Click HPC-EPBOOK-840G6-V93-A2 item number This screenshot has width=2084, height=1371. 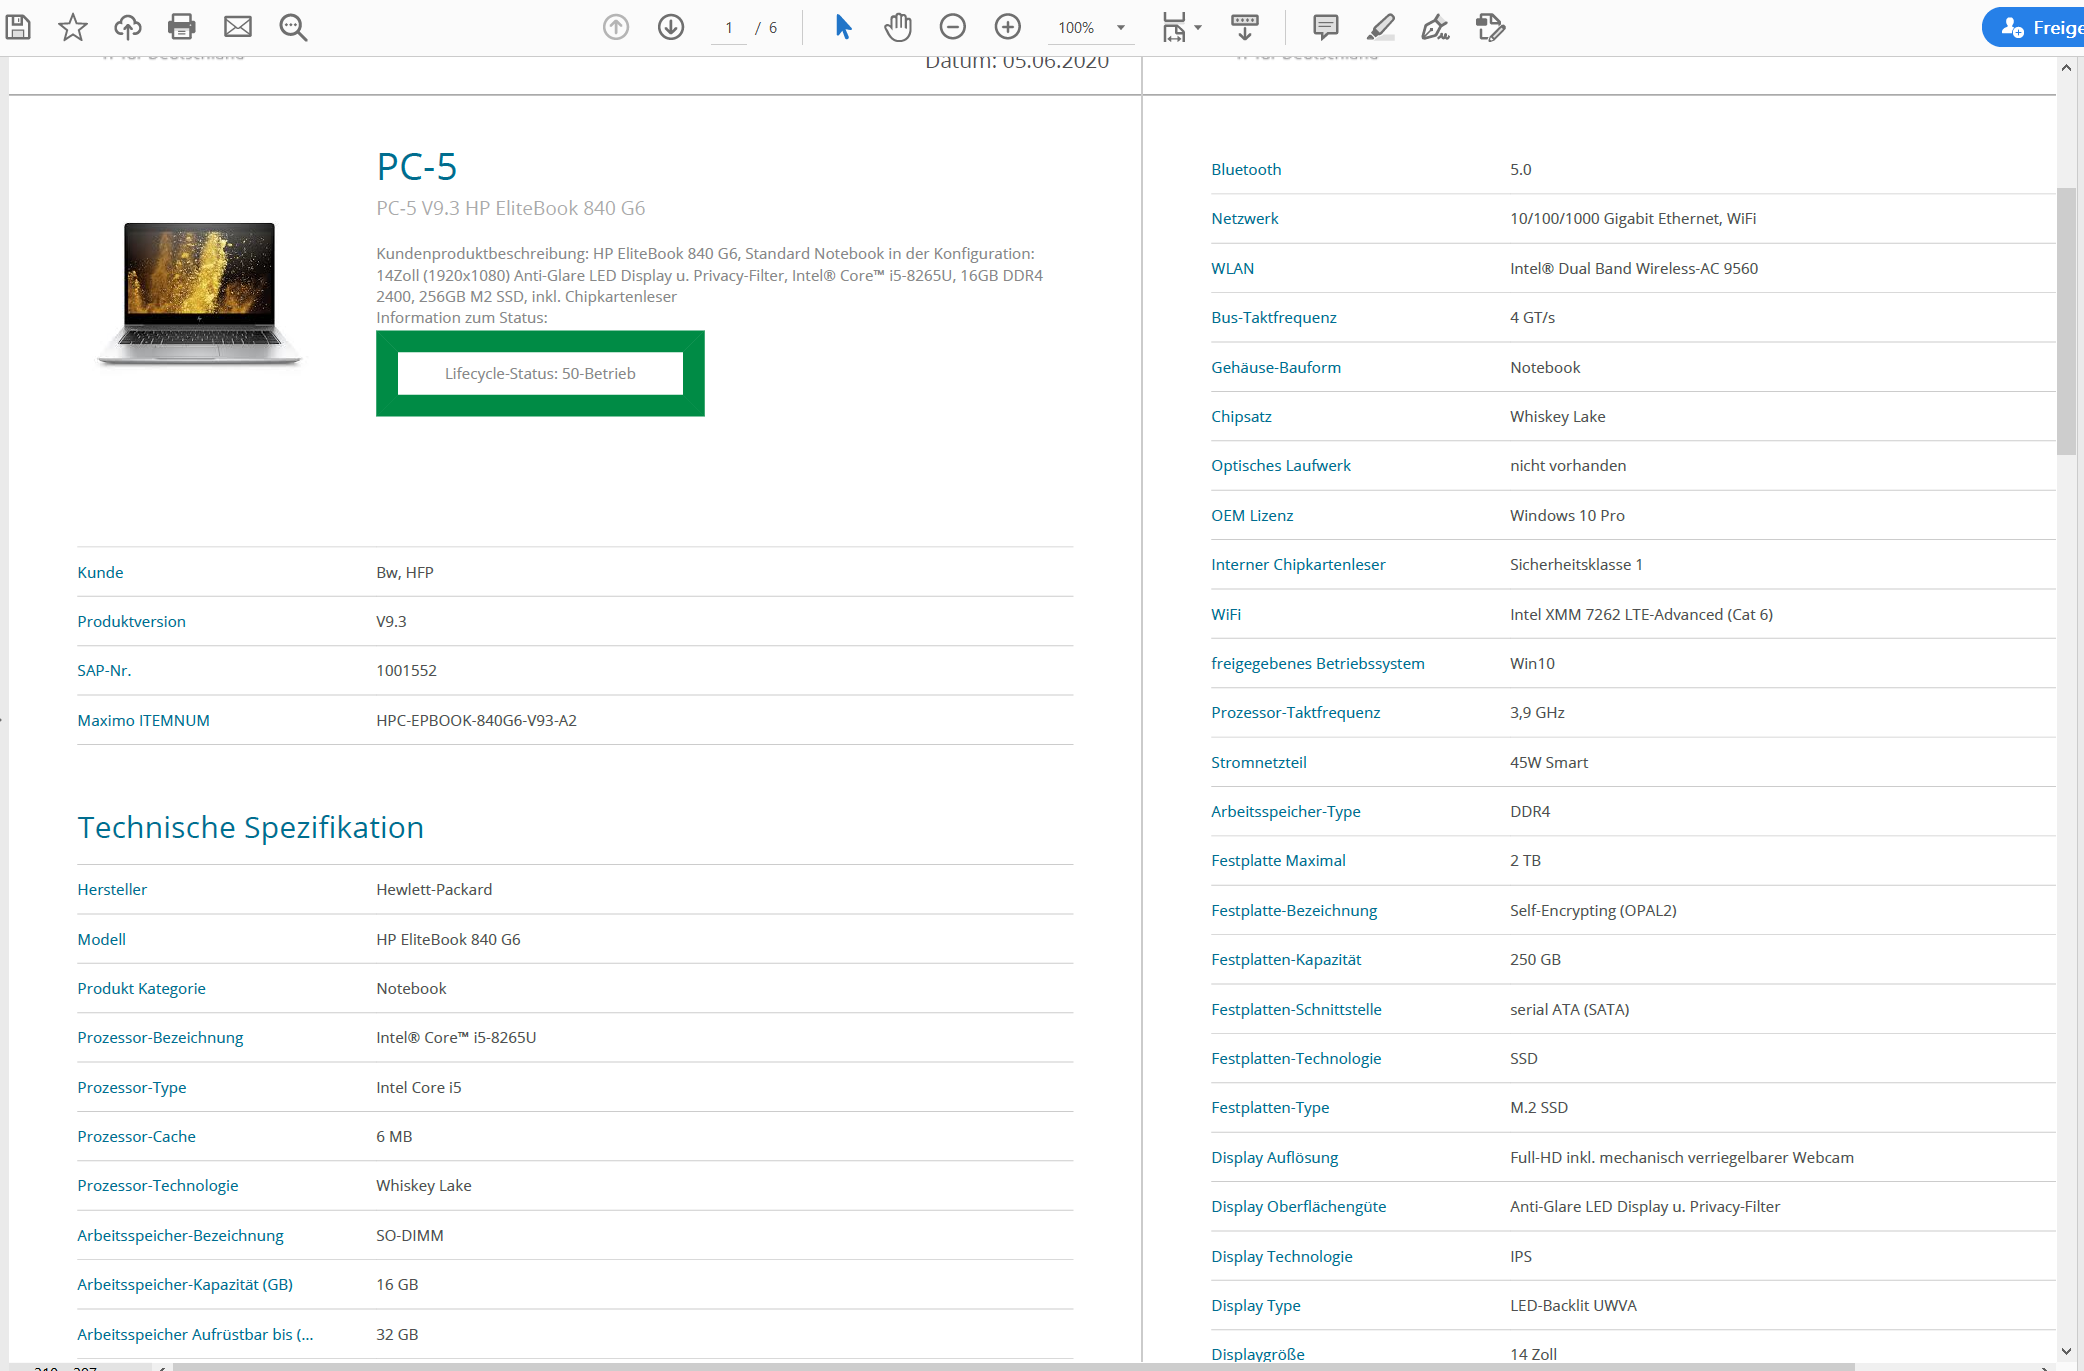476,720
